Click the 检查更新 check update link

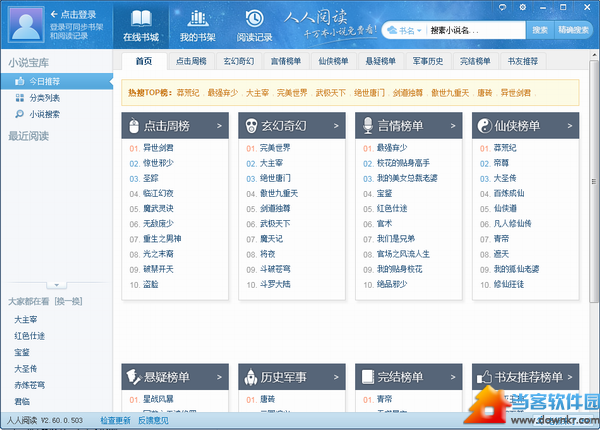point(115,420)
